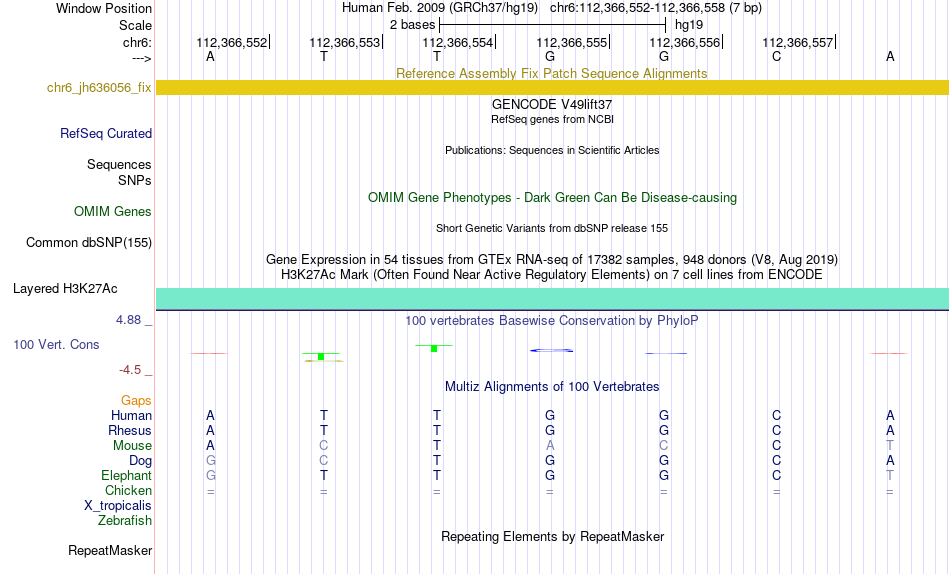Viewport: 950px width, 574px height.
Task: Click the Sequences track label
Action: tap(119, 164)
